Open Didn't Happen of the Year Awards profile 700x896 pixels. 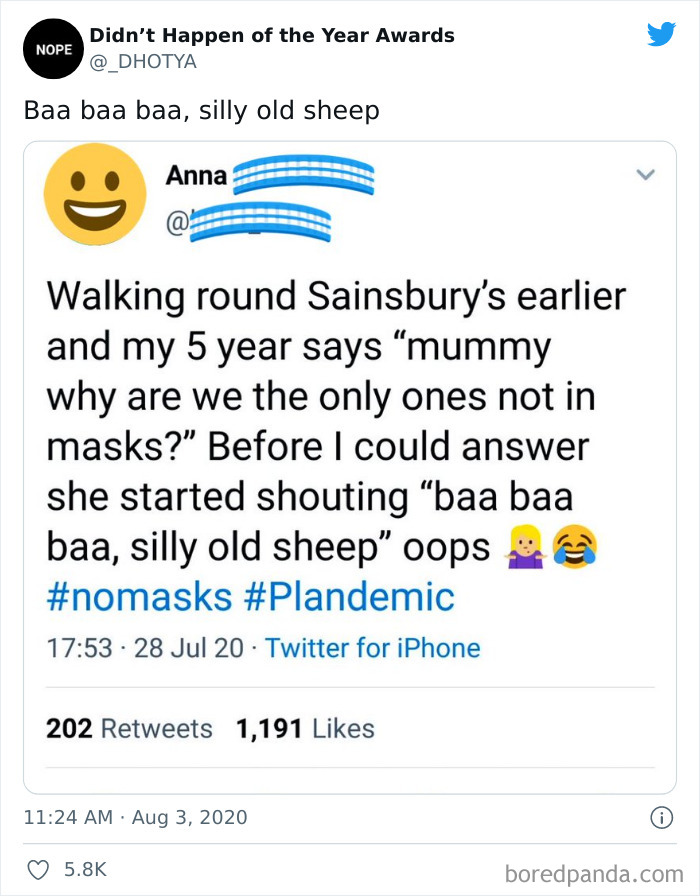click(272, 35)
